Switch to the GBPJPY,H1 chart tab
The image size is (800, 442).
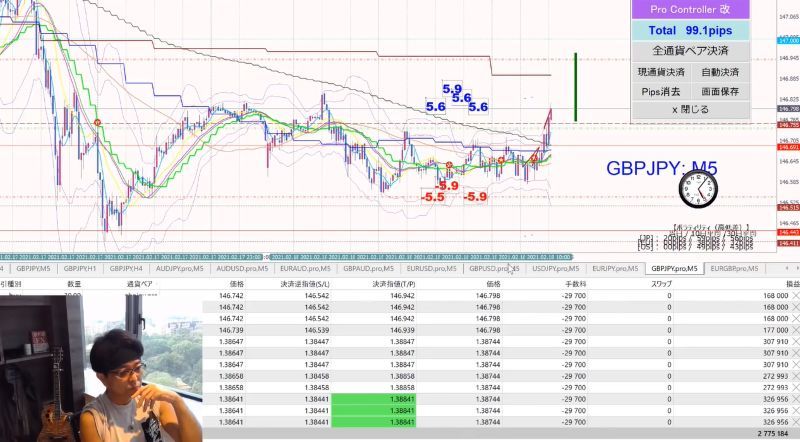80,268
